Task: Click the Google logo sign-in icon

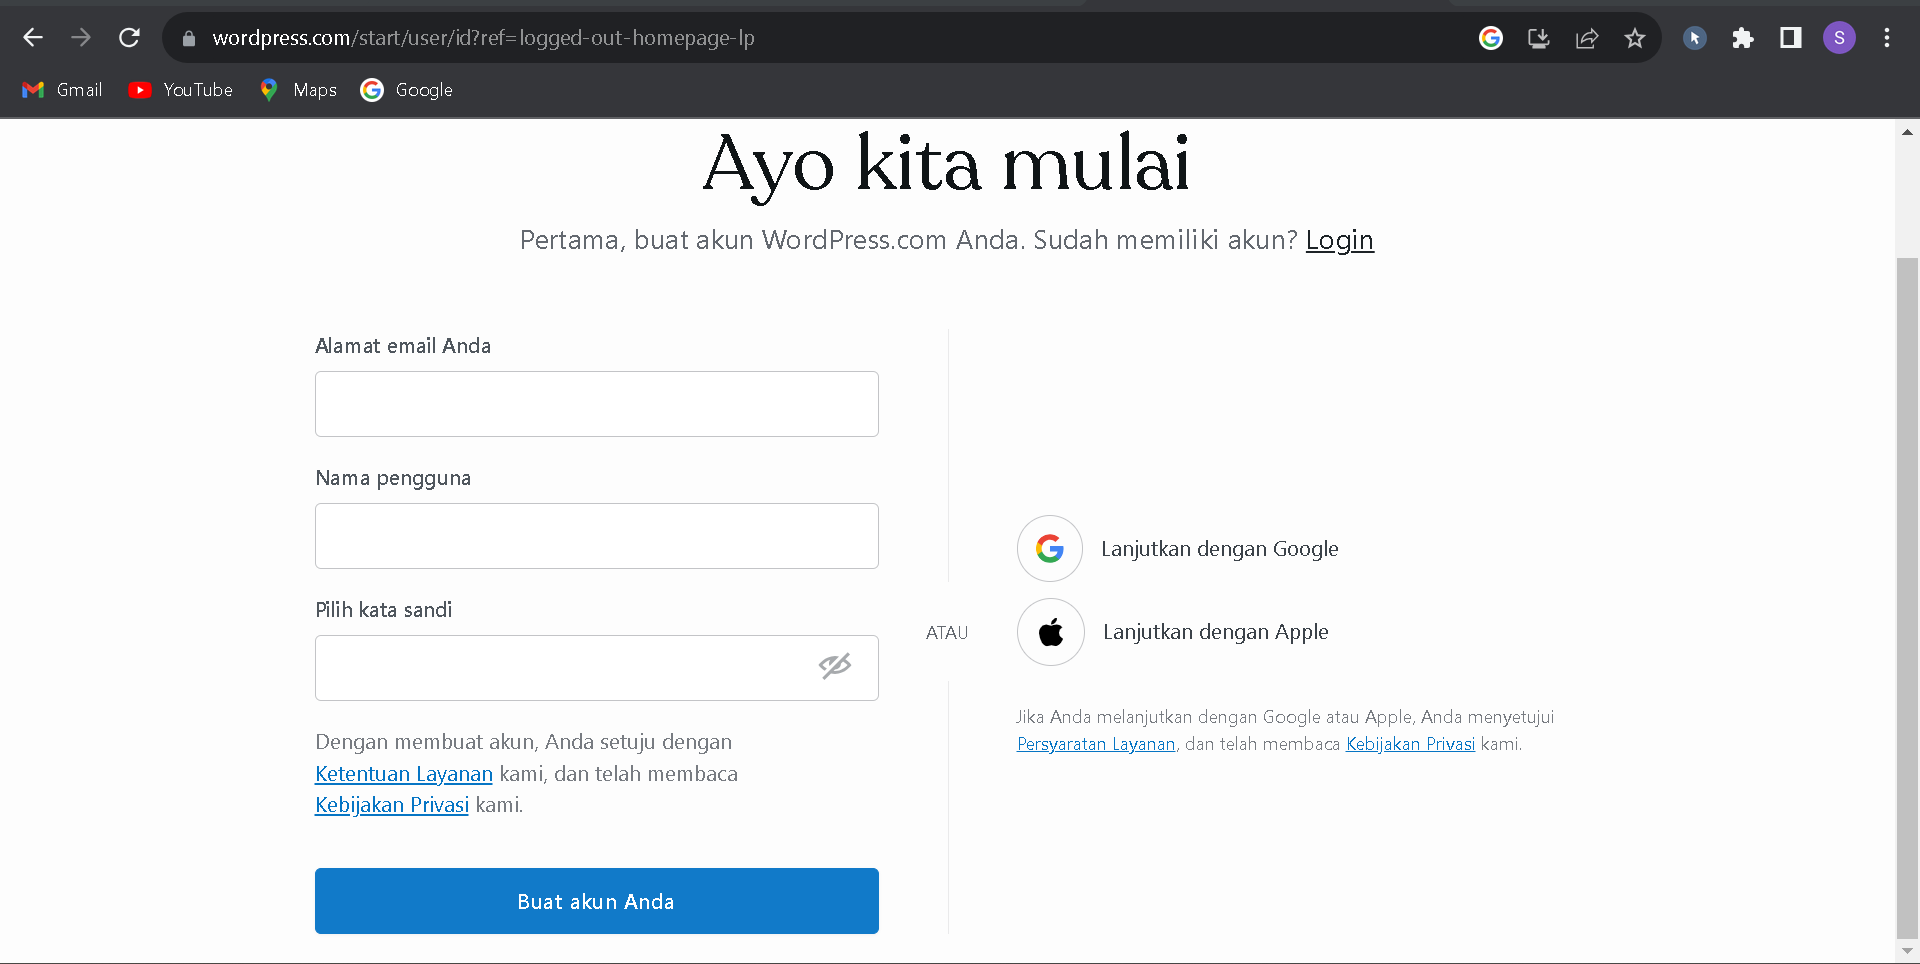Action: (x=1050, y=548)
